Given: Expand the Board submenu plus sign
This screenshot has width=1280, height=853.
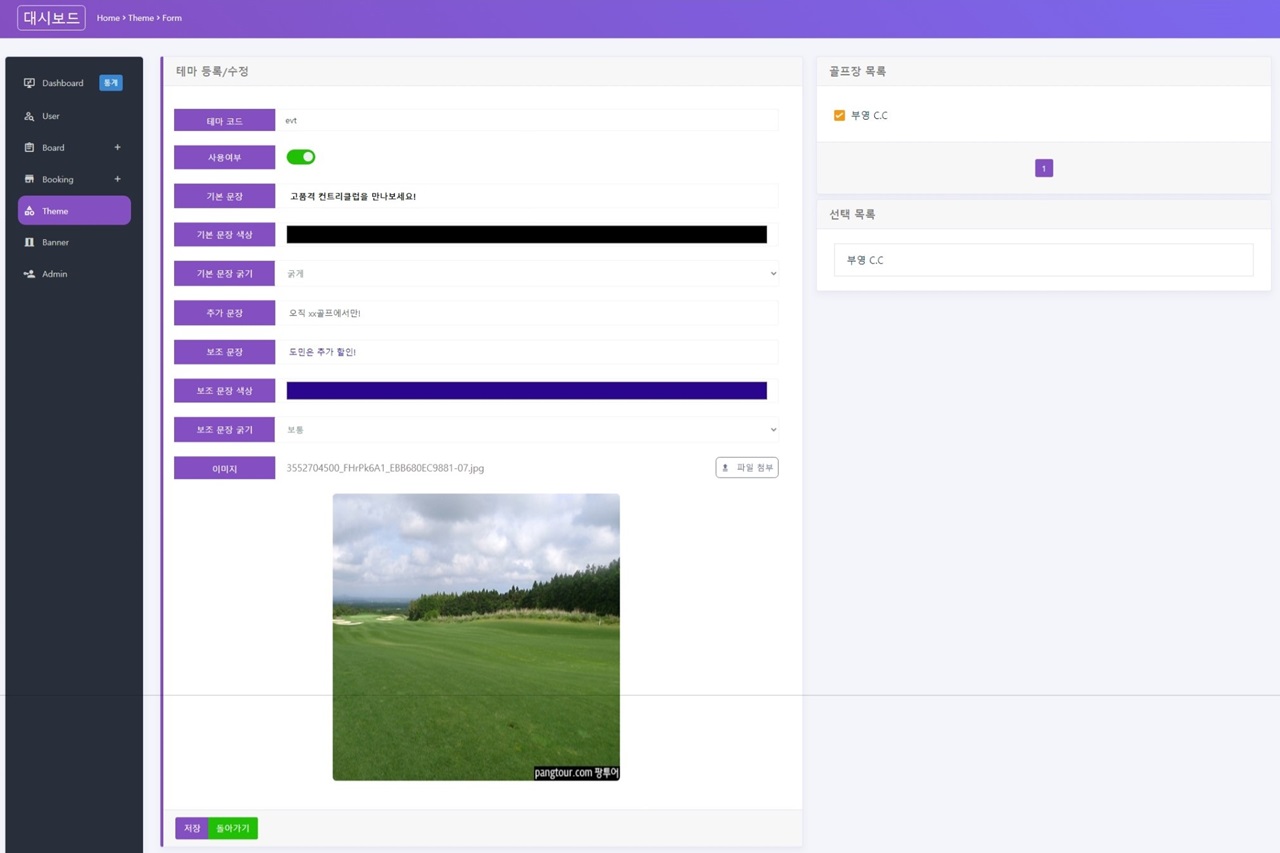Looking at the screenshot, I should [x=117, y=148].
